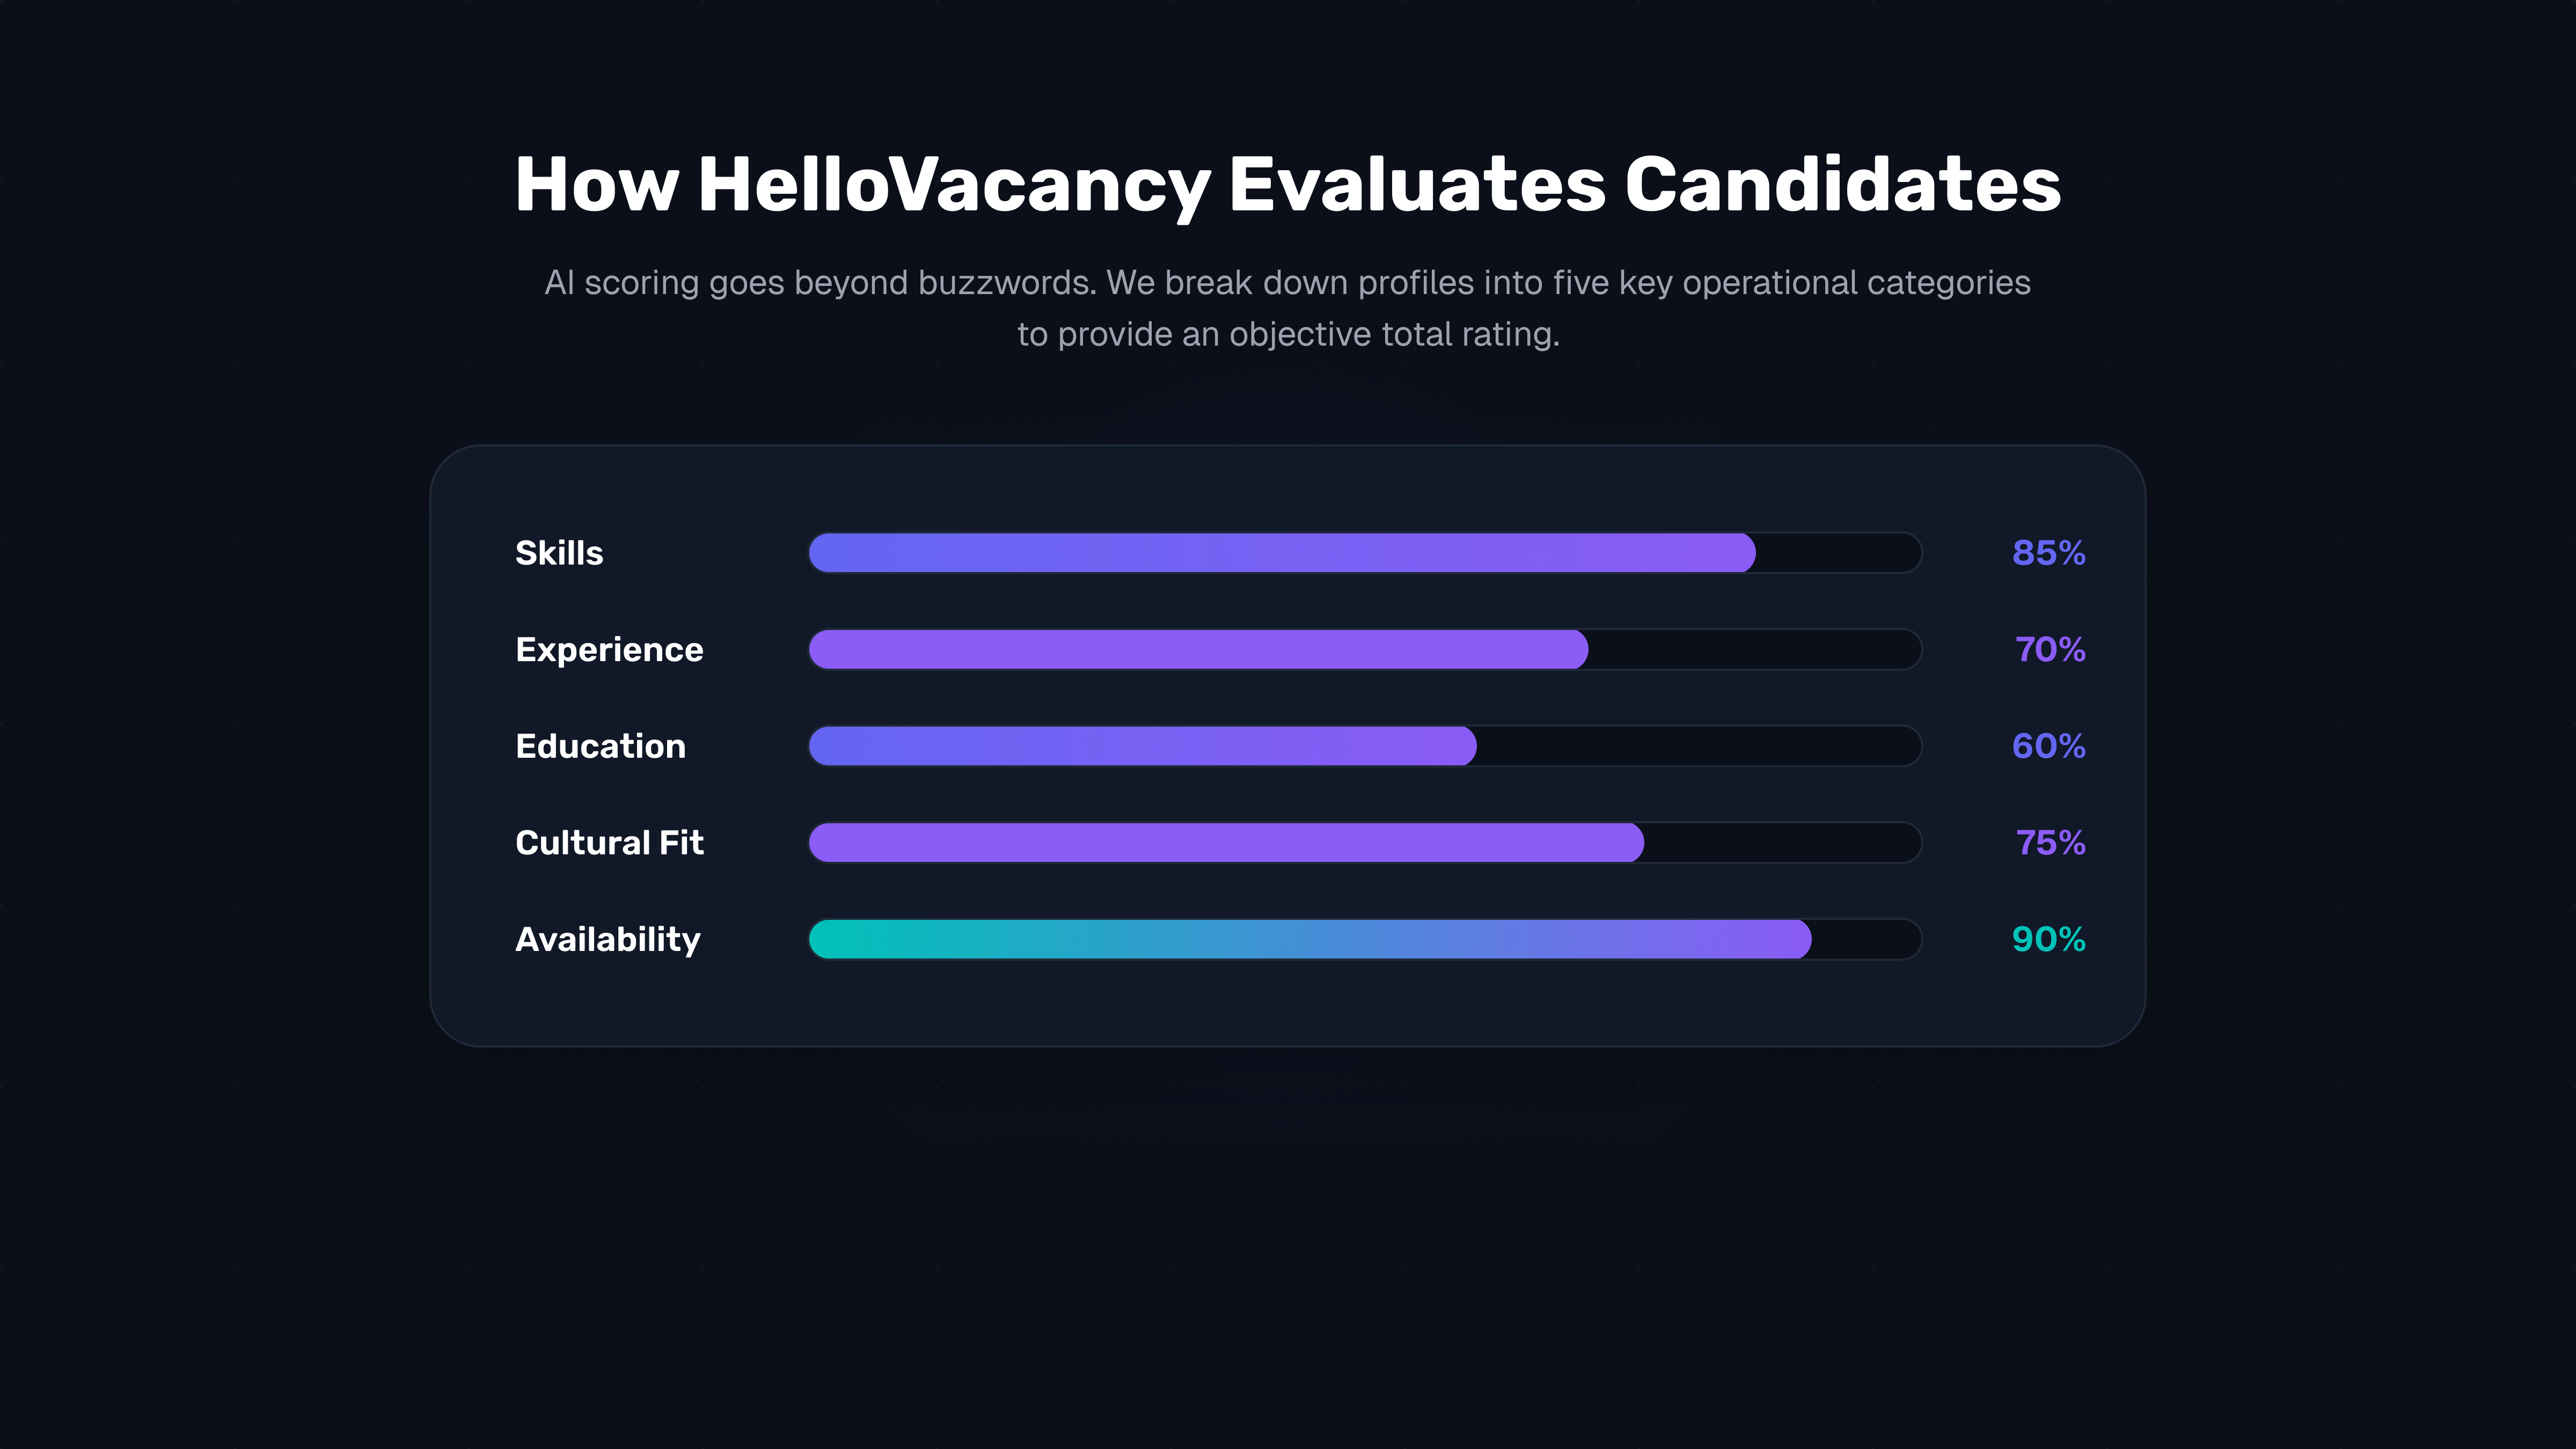Click the 60% score value

click(x=2048, y=746)
